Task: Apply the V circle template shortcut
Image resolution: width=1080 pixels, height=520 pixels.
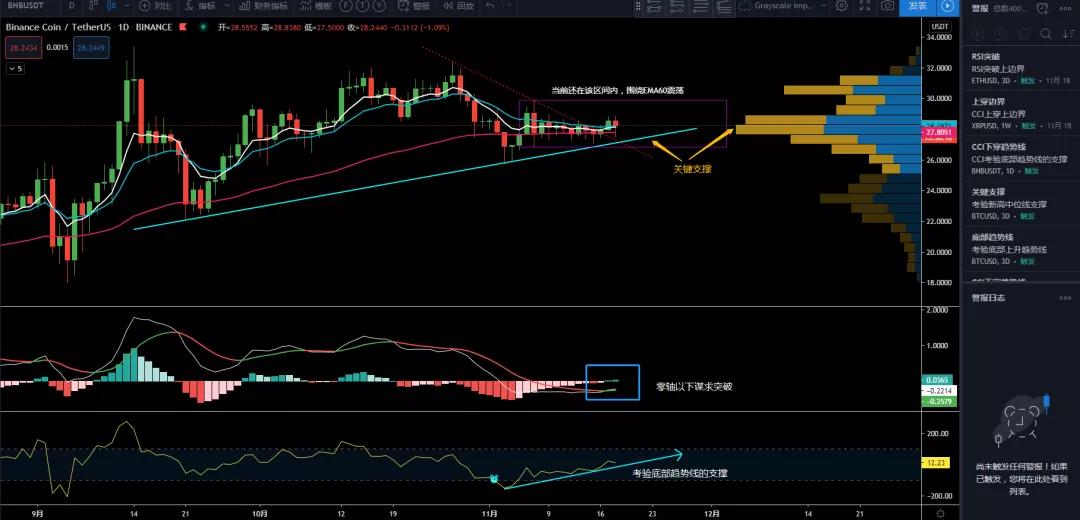Action: [380, 6]
